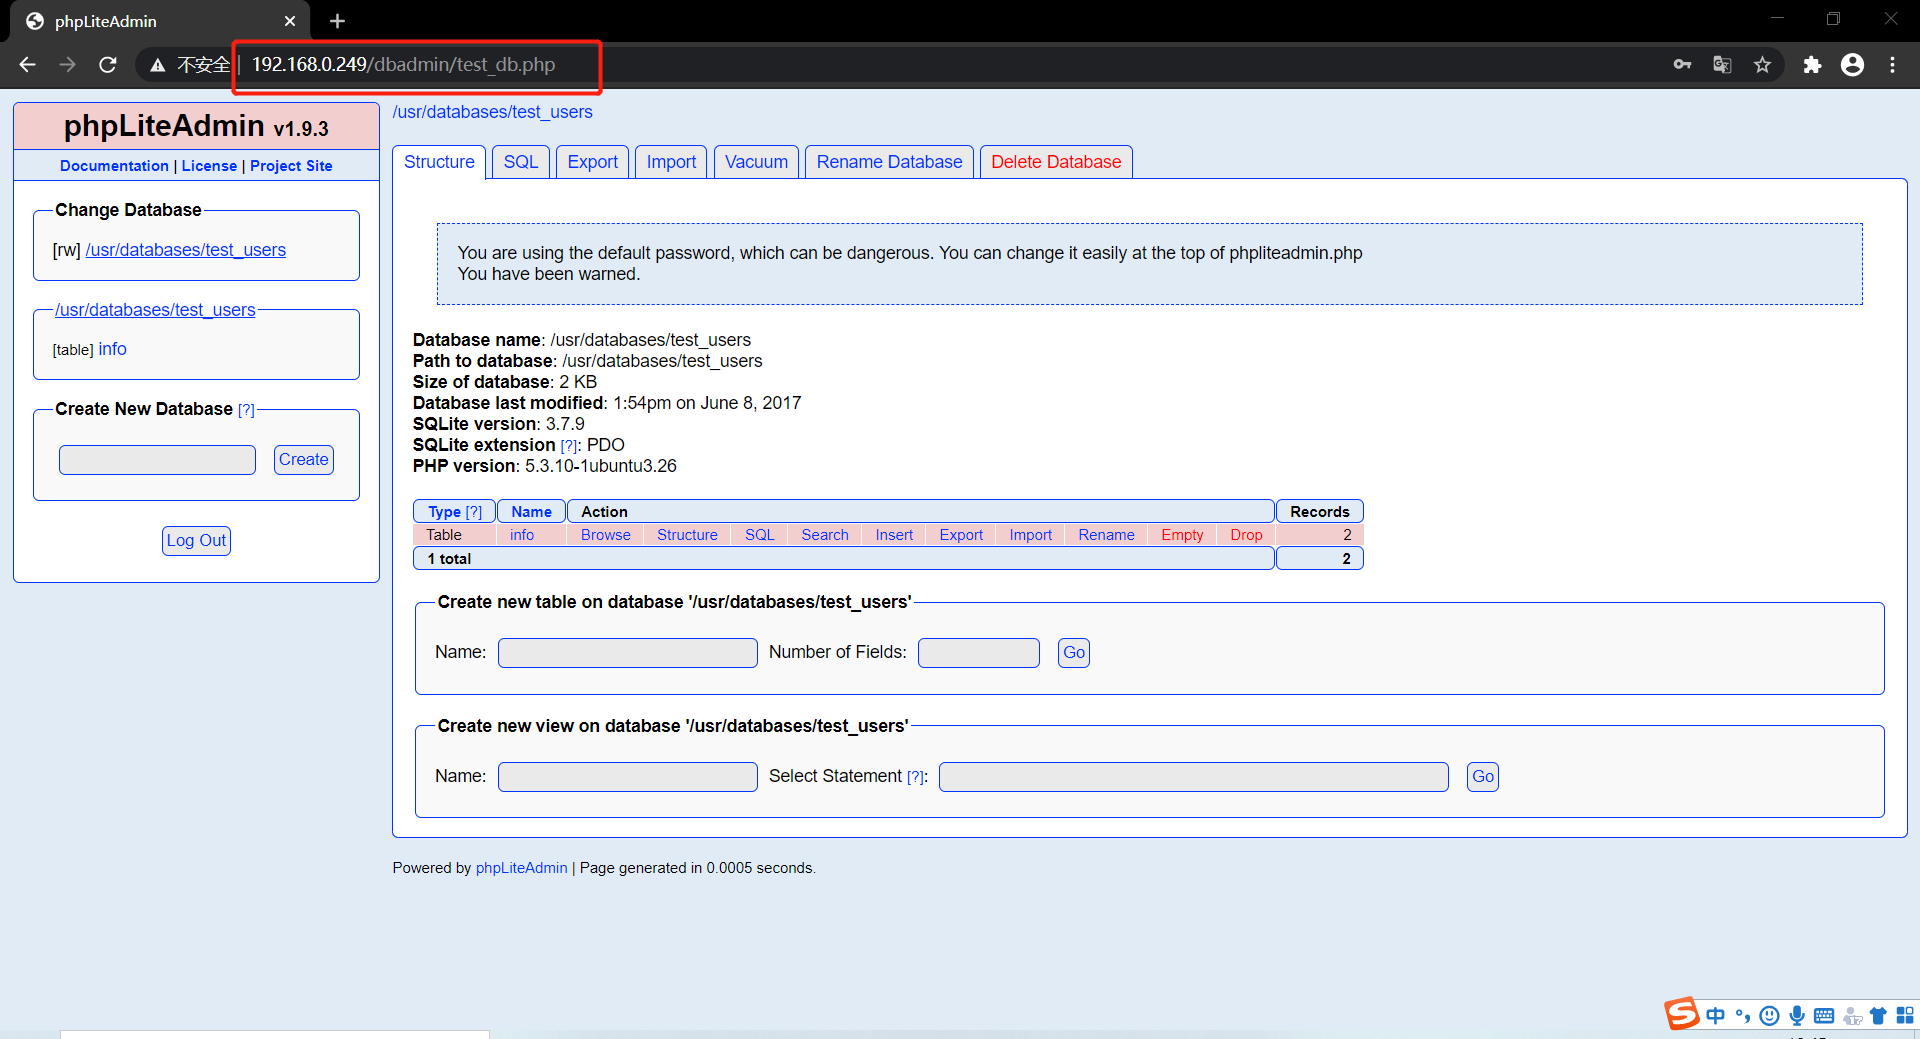
Task: Open a new browser tab
Action: pos(337,21)
